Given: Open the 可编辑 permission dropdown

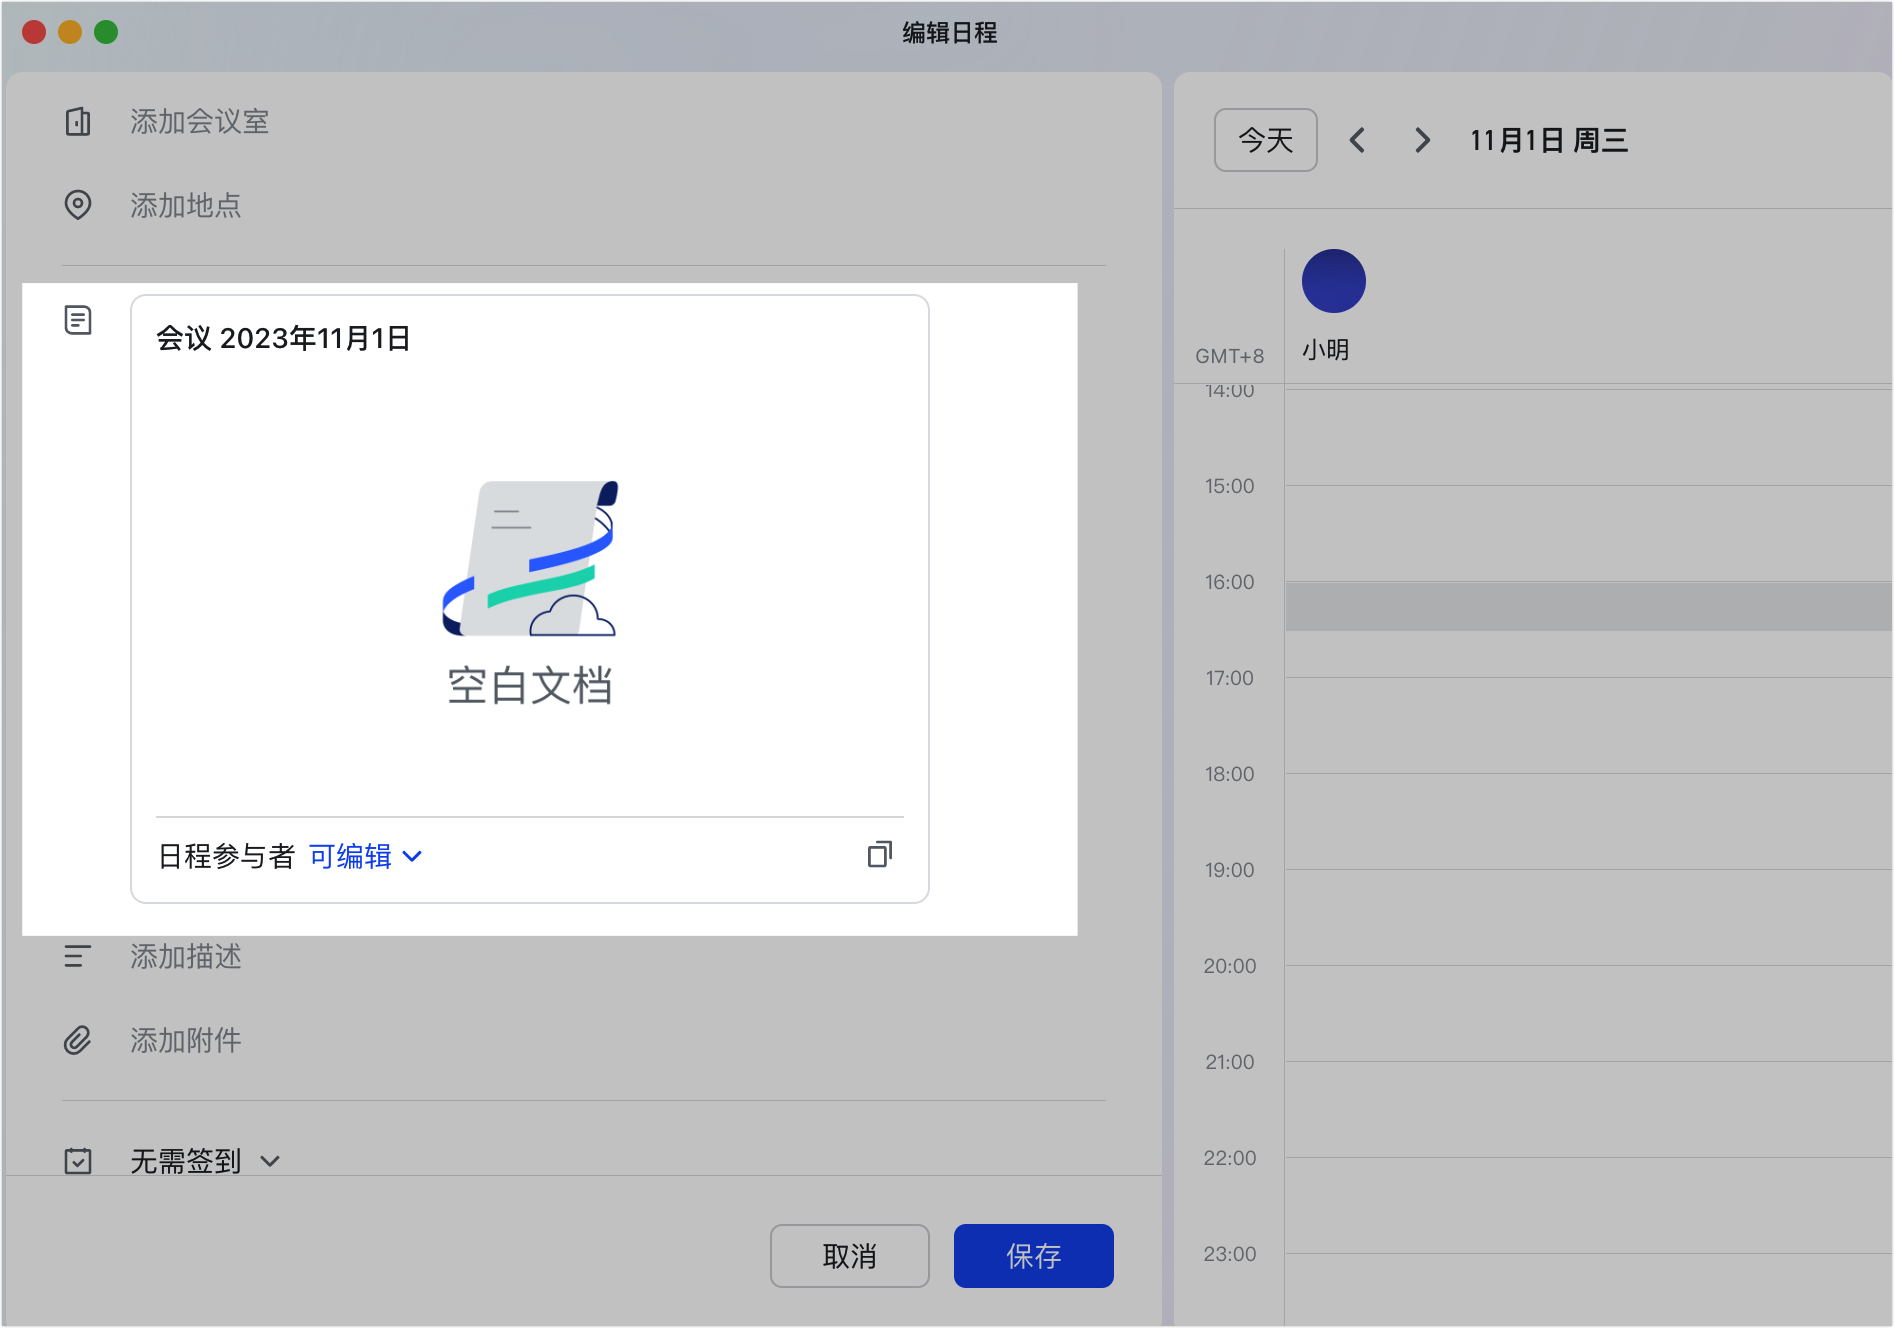Looking at the screenshot, I should pyautogui.click(x=365, y=857).
